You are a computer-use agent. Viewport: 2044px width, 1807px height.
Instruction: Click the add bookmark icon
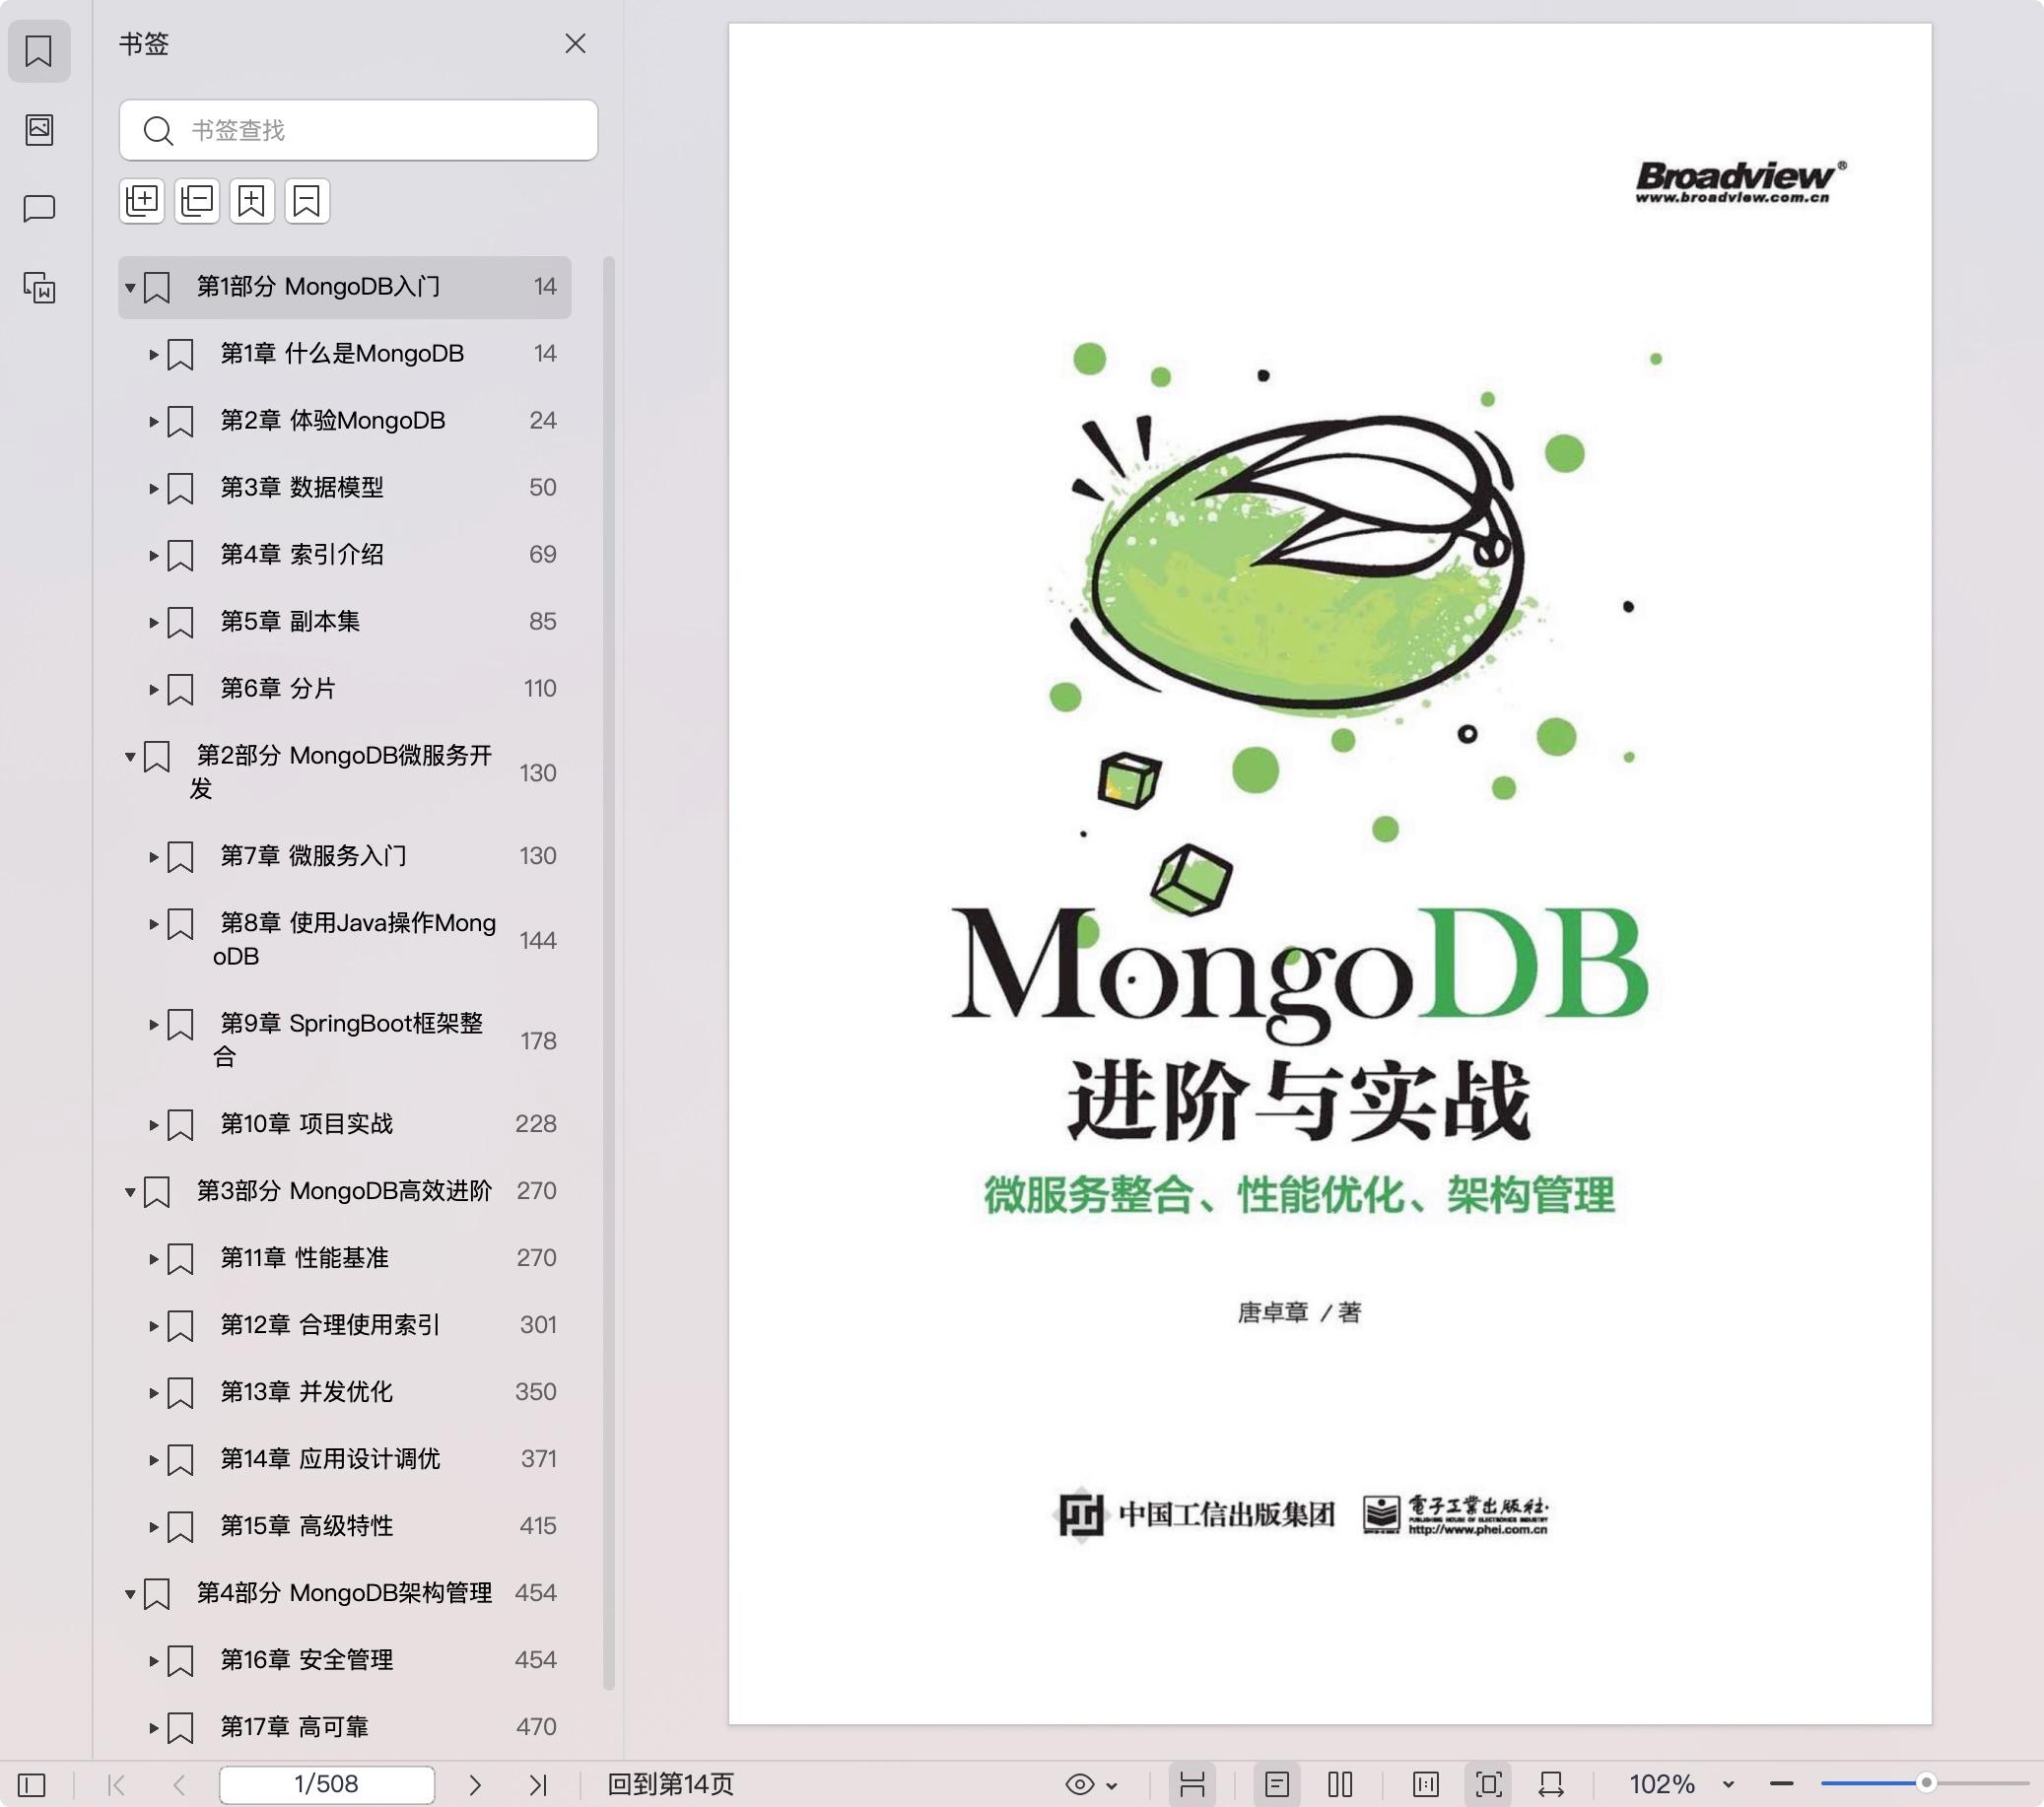tap(252, 201)
